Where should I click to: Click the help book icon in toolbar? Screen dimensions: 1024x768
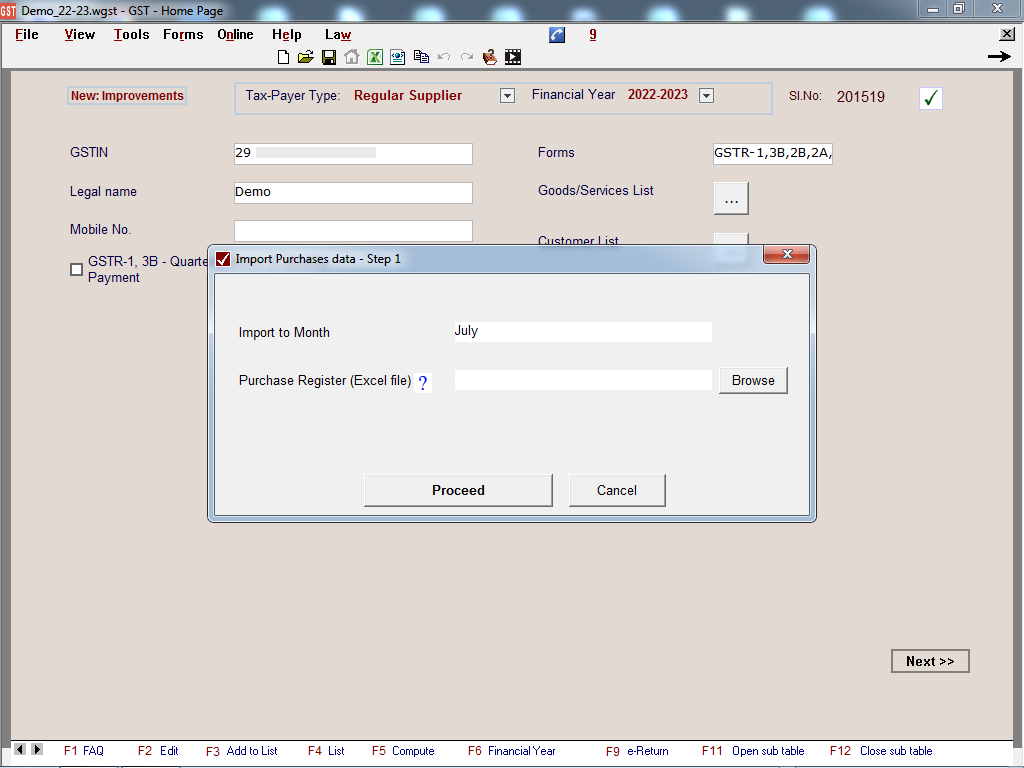(x=490, y=57)
